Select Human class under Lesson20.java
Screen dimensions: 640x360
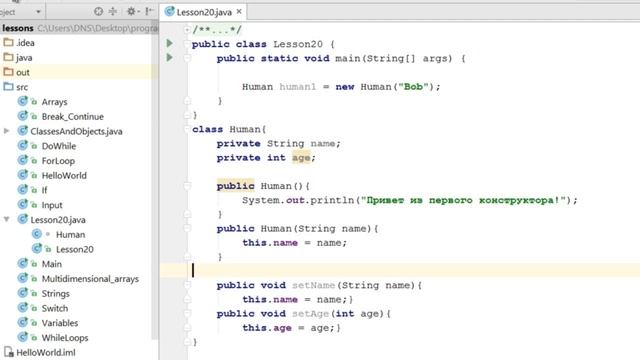[70, 234]
